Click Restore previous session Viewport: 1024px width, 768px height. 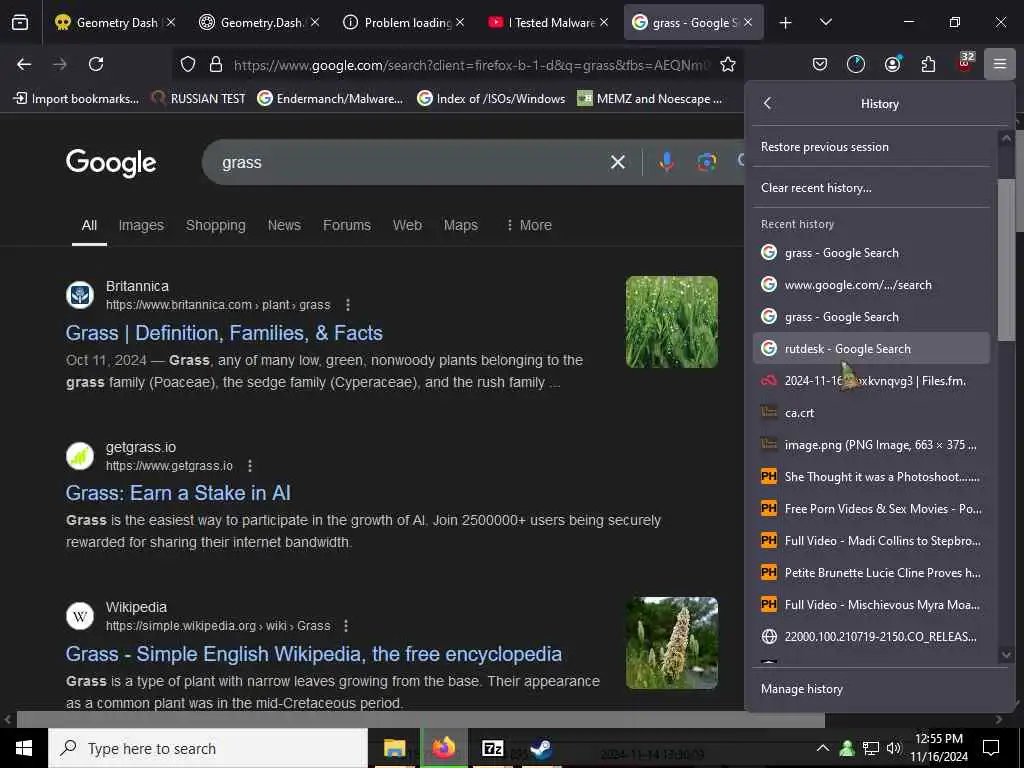[x=871, y=147]
